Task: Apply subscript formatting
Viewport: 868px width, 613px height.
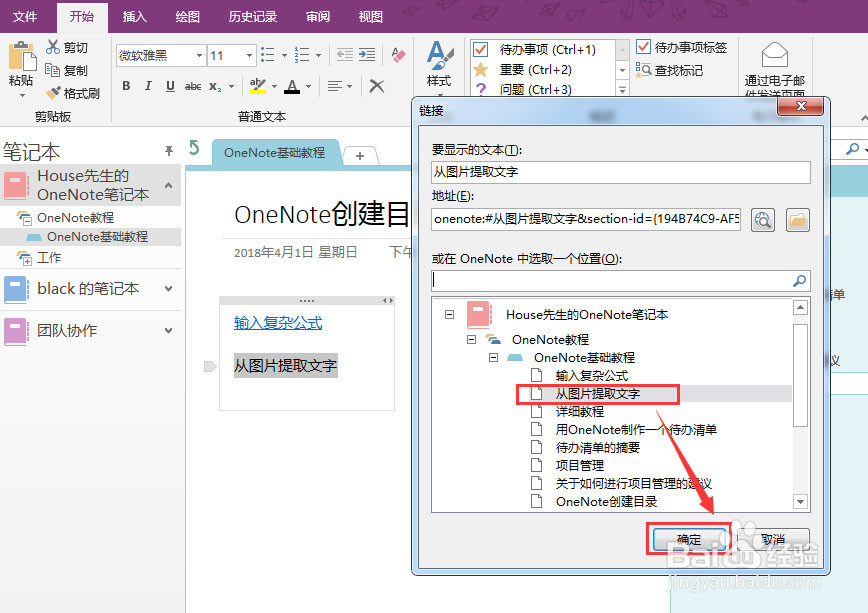Action: [x=215, y=86]
